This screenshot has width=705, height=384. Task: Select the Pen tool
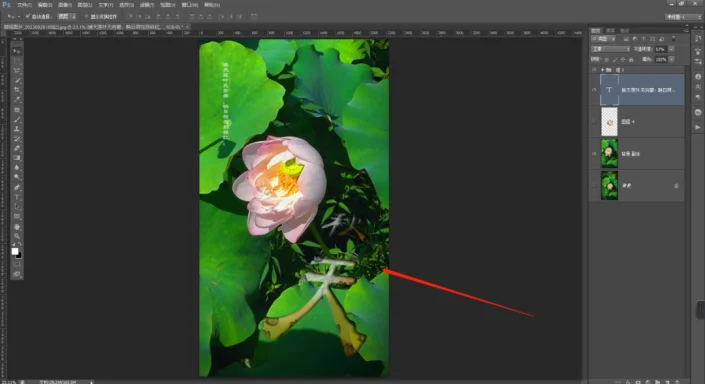17,187
